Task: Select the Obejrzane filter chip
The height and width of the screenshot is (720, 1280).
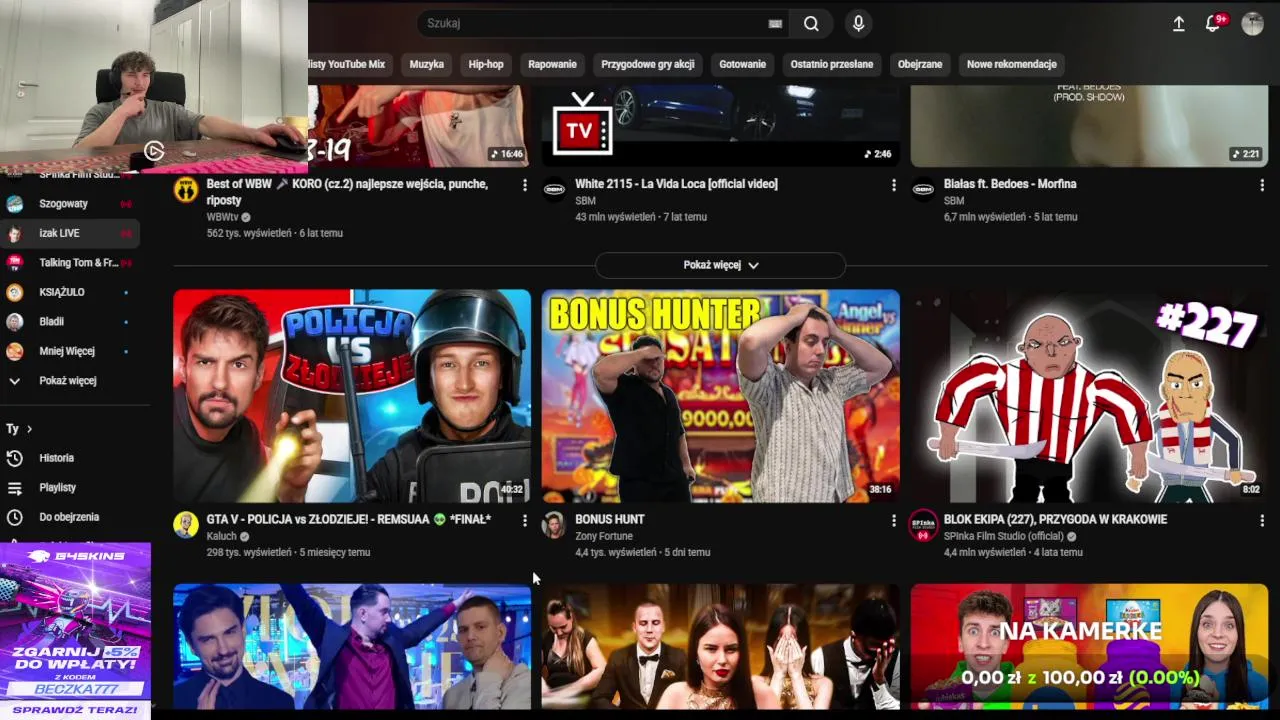Action: (920, 64)
